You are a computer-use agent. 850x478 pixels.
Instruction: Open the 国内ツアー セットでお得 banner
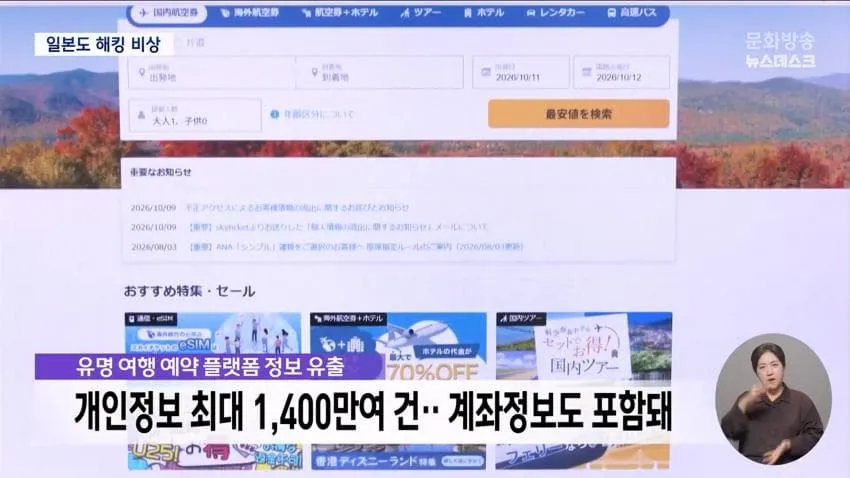pyautogui.click(x=584, y=346)
